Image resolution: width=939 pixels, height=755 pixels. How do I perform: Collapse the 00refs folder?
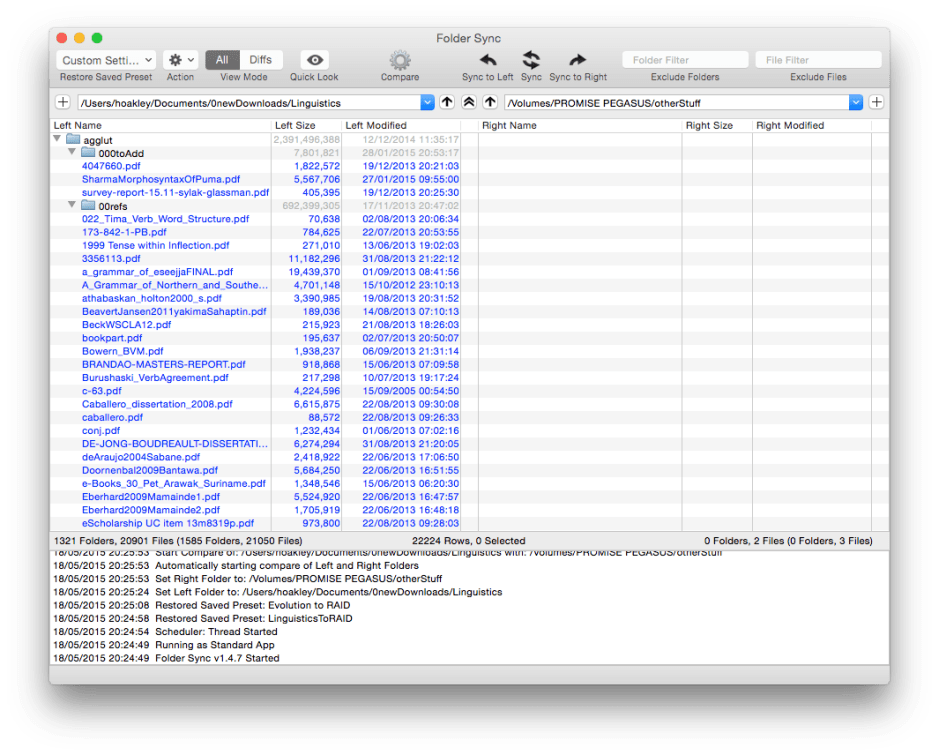(x=71, y=204)
